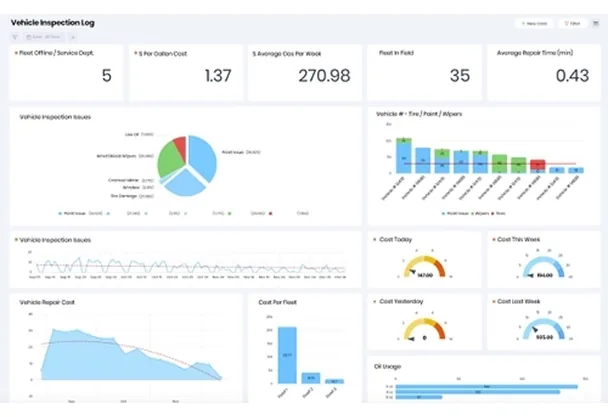The width and height of the screenshot is (608, 417).
Task: Toggle the green legend marker under the pie chart
Action: pos(230,213)
